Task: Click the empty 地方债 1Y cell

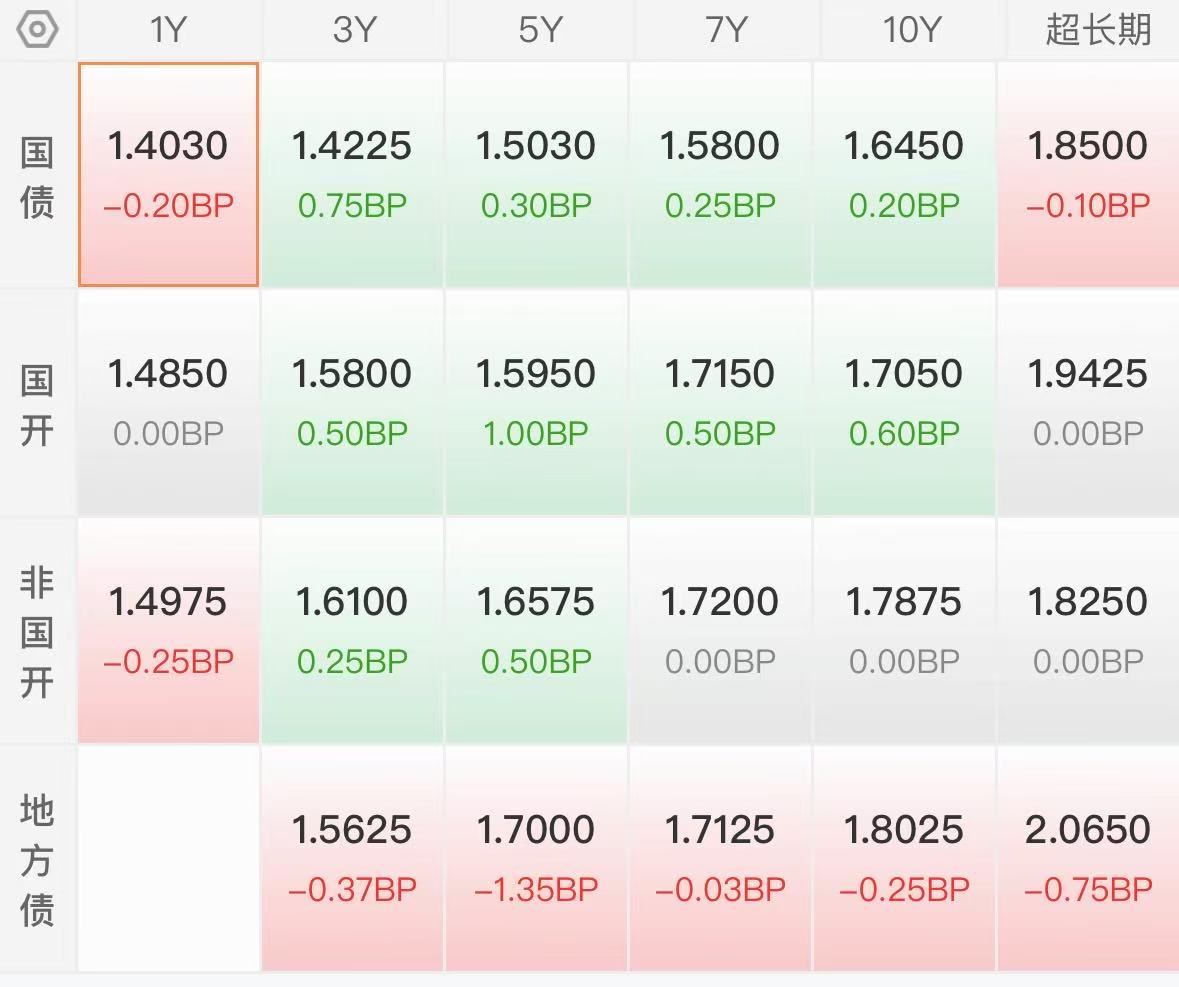Action: [x=168, y=858]
